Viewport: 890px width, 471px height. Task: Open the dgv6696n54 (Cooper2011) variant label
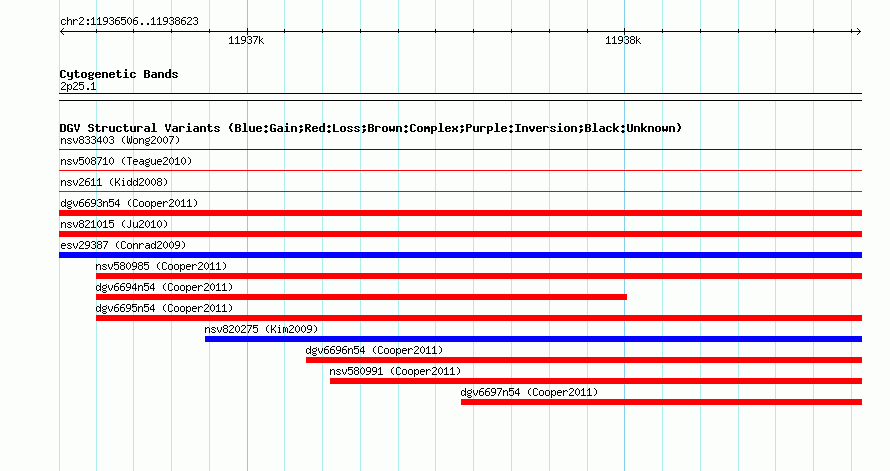click(x=374, y=350)
